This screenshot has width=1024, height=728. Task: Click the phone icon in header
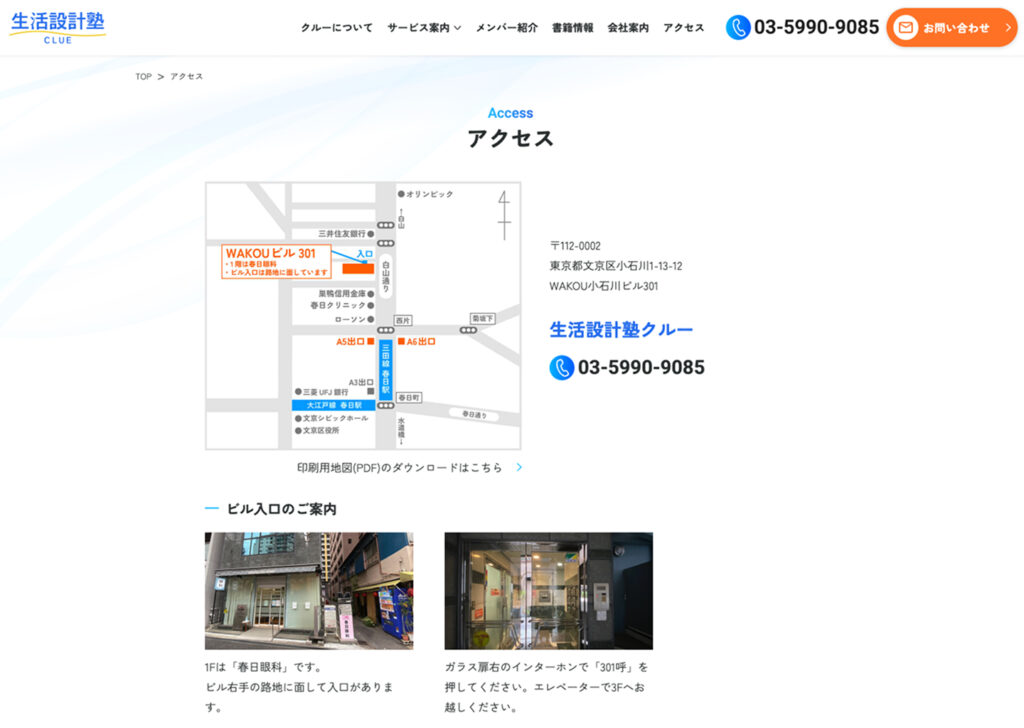pos(738,28)
